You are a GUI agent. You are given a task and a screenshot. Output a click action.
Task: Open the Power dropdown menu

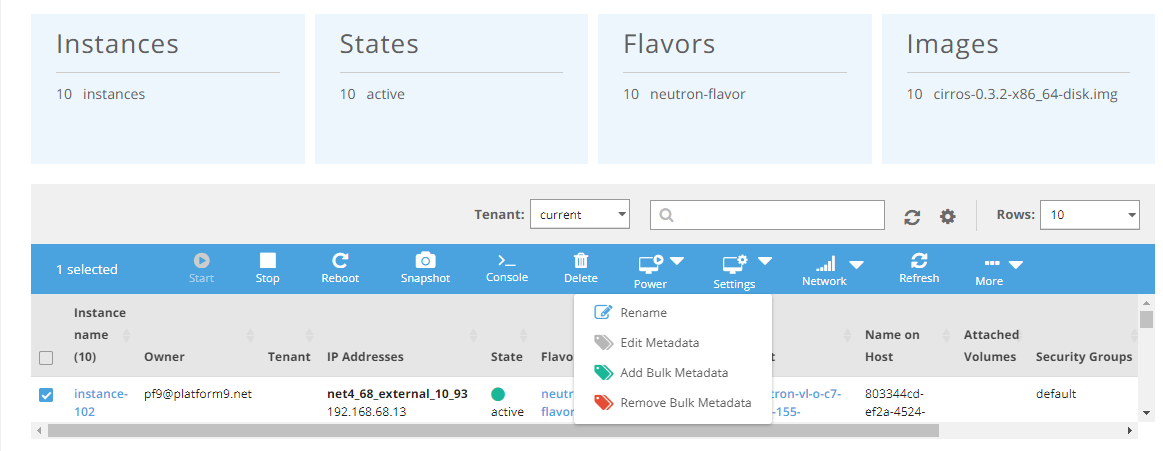tap(660, 267)
